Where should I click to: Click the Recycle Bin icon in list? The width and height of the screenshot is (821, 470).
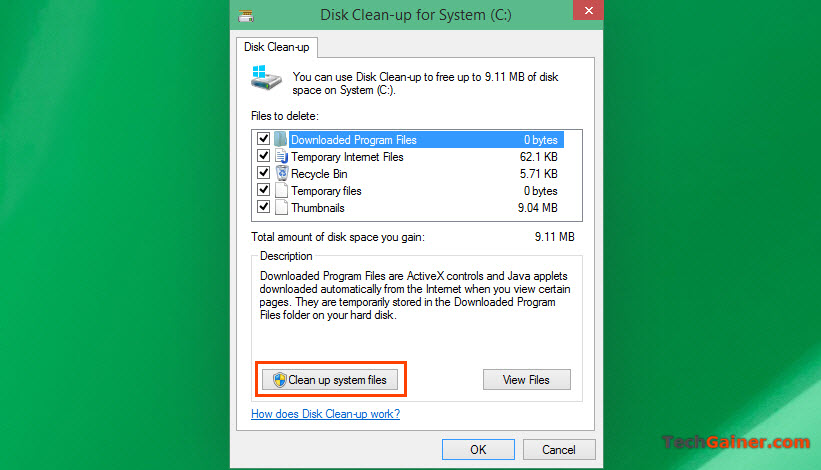point(282,173)
